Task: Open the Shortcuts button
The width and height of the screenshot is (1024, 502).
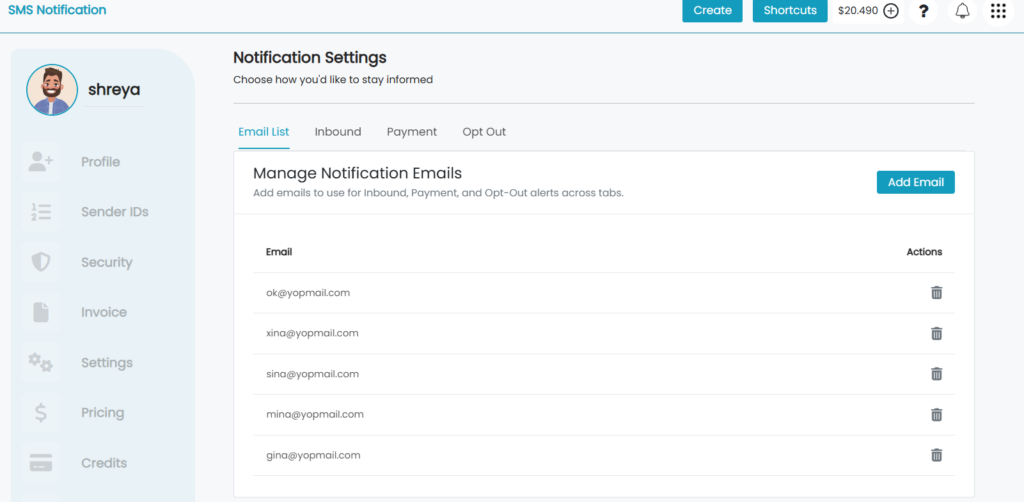Action: click(x=790, y=10)
